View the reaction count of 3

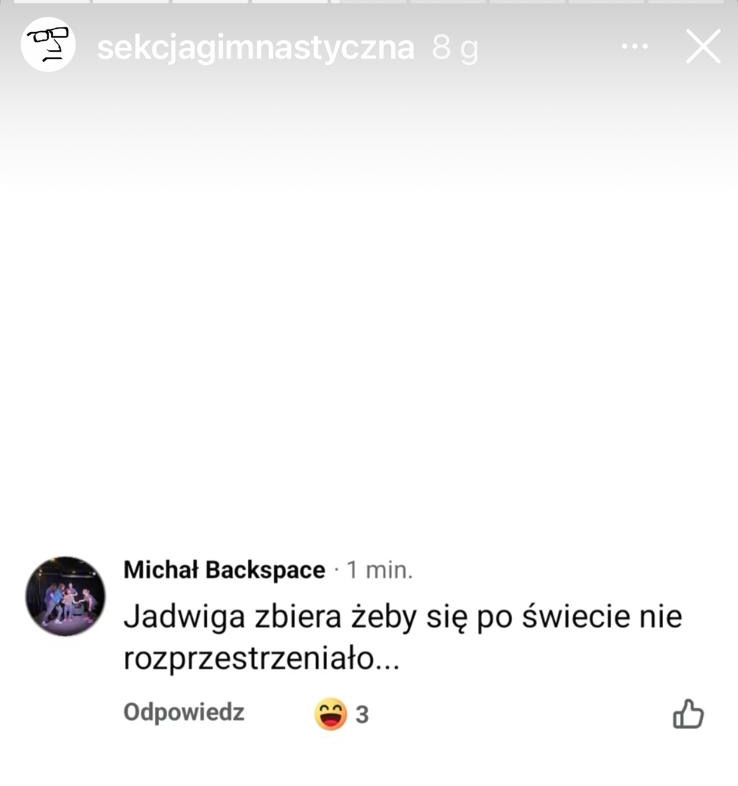coord(362,715)
